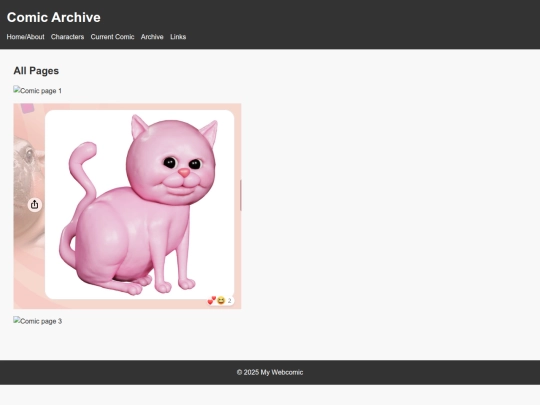Click the share icon on the cat image

(34, 205)
